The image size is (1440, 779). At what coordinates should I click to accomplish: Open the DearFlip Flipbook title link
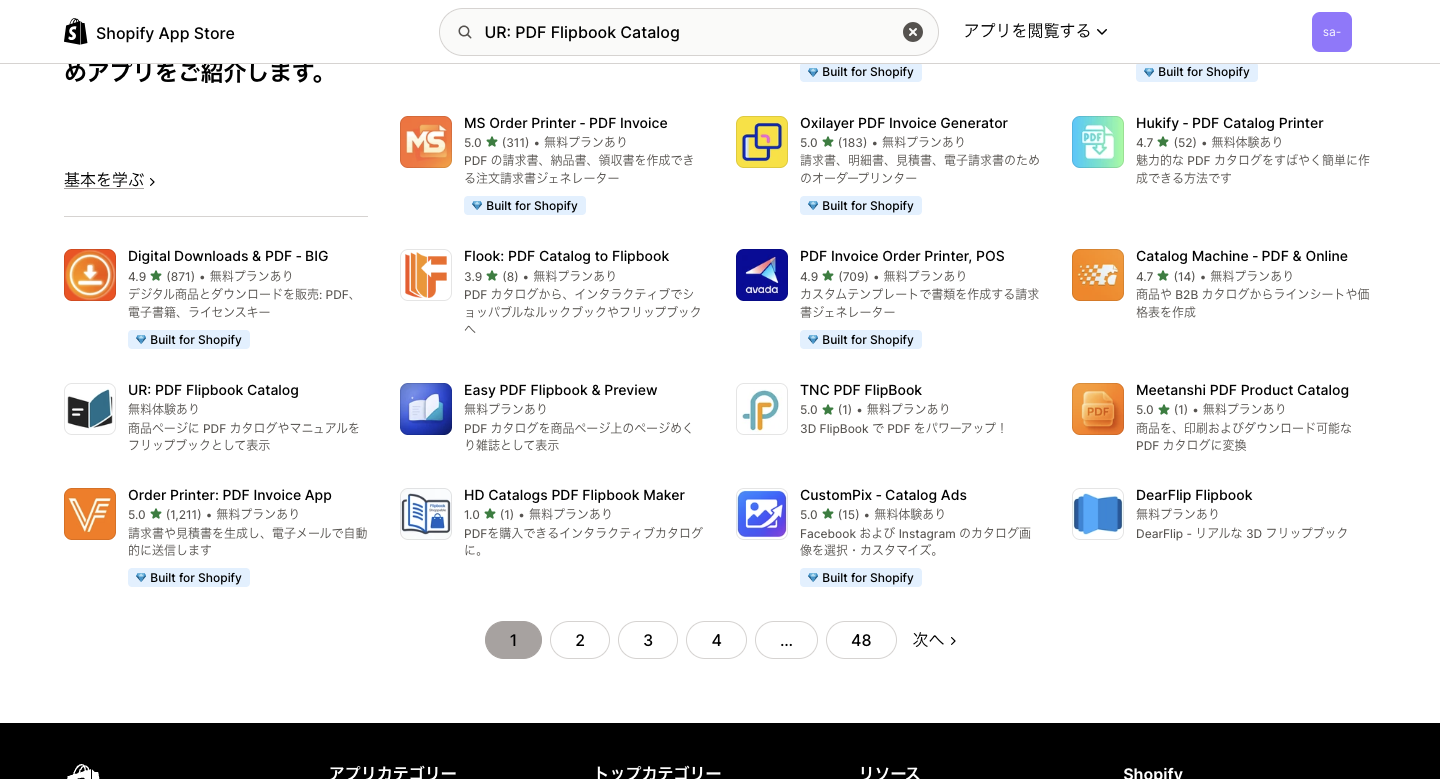pos(1194,495)
